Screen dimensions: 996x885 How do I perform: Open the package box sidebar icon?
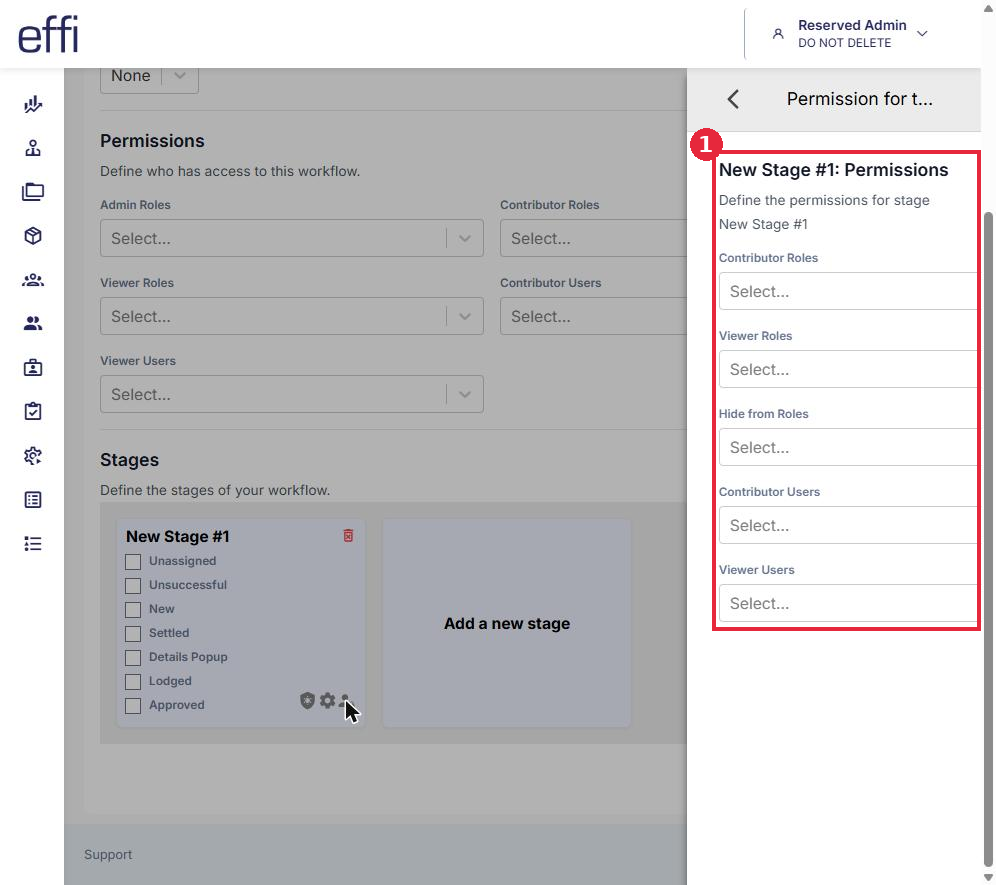[x=33, y=236]
